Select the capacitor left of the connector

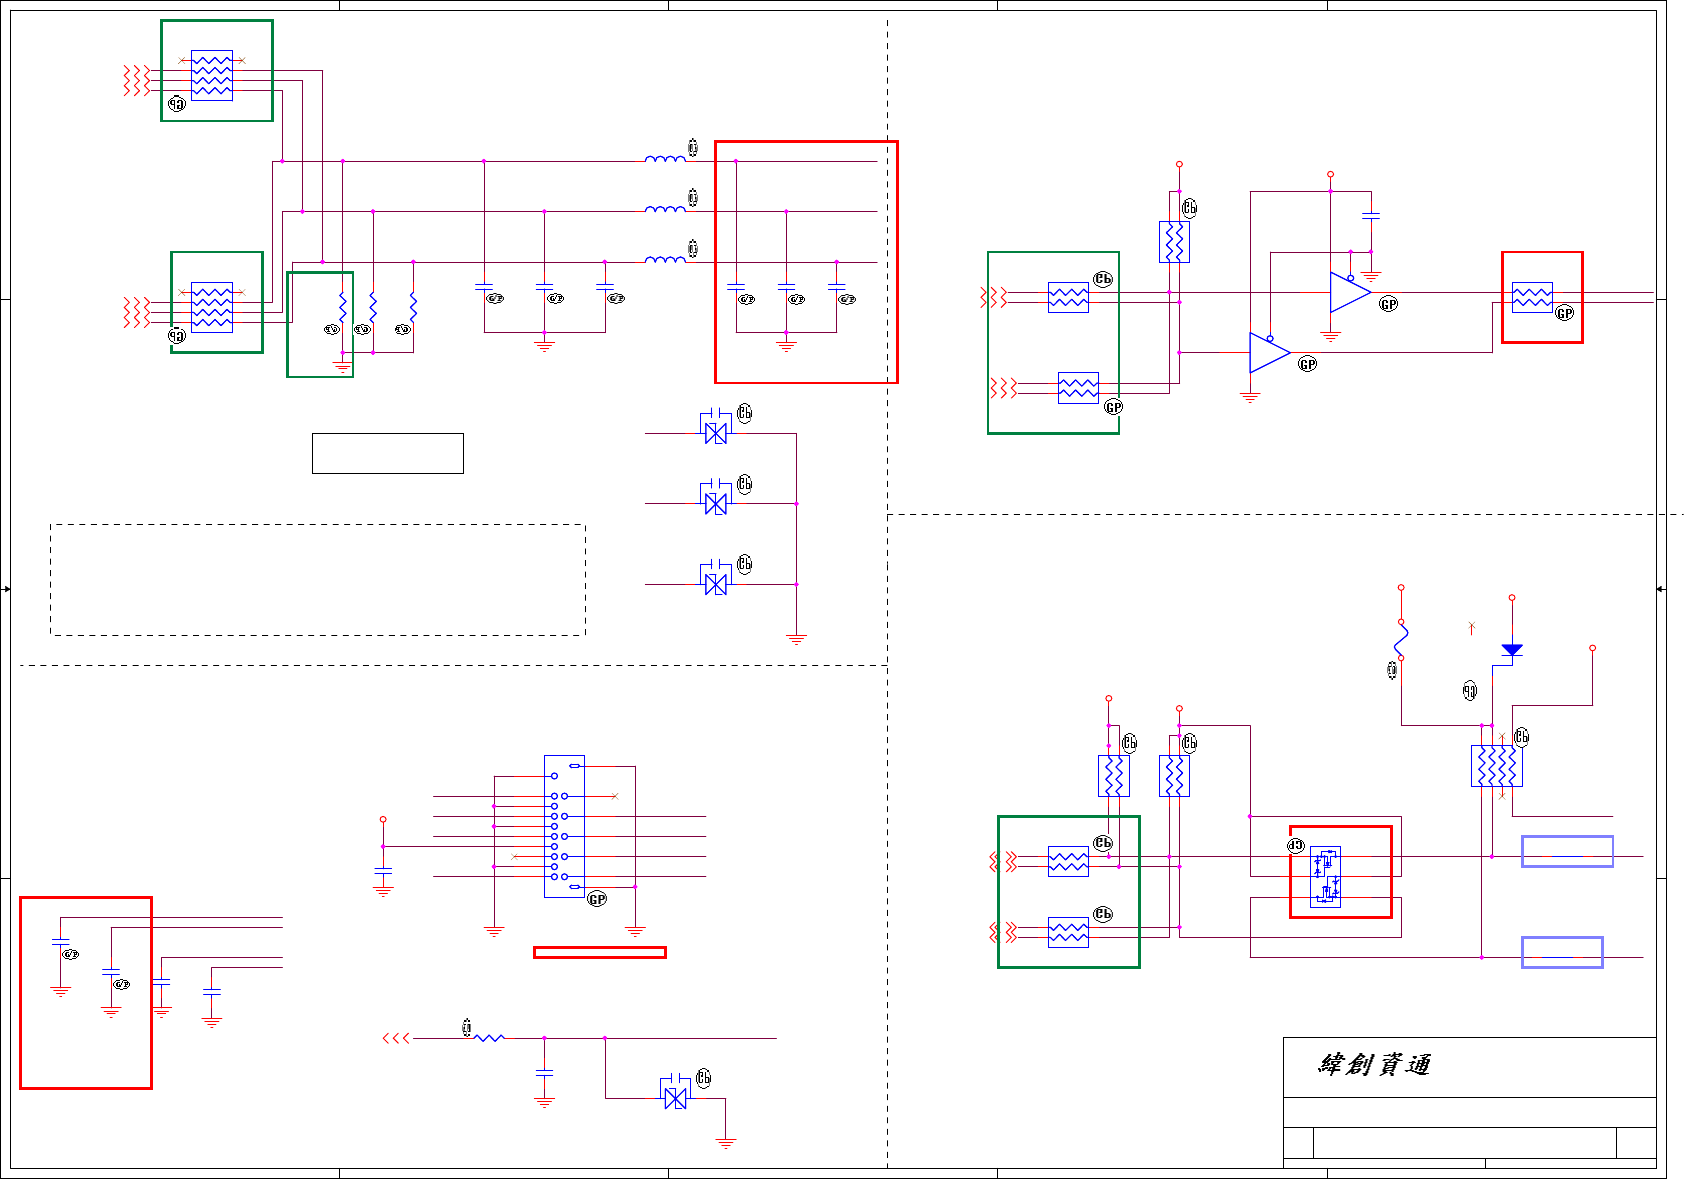click(383, 872)
